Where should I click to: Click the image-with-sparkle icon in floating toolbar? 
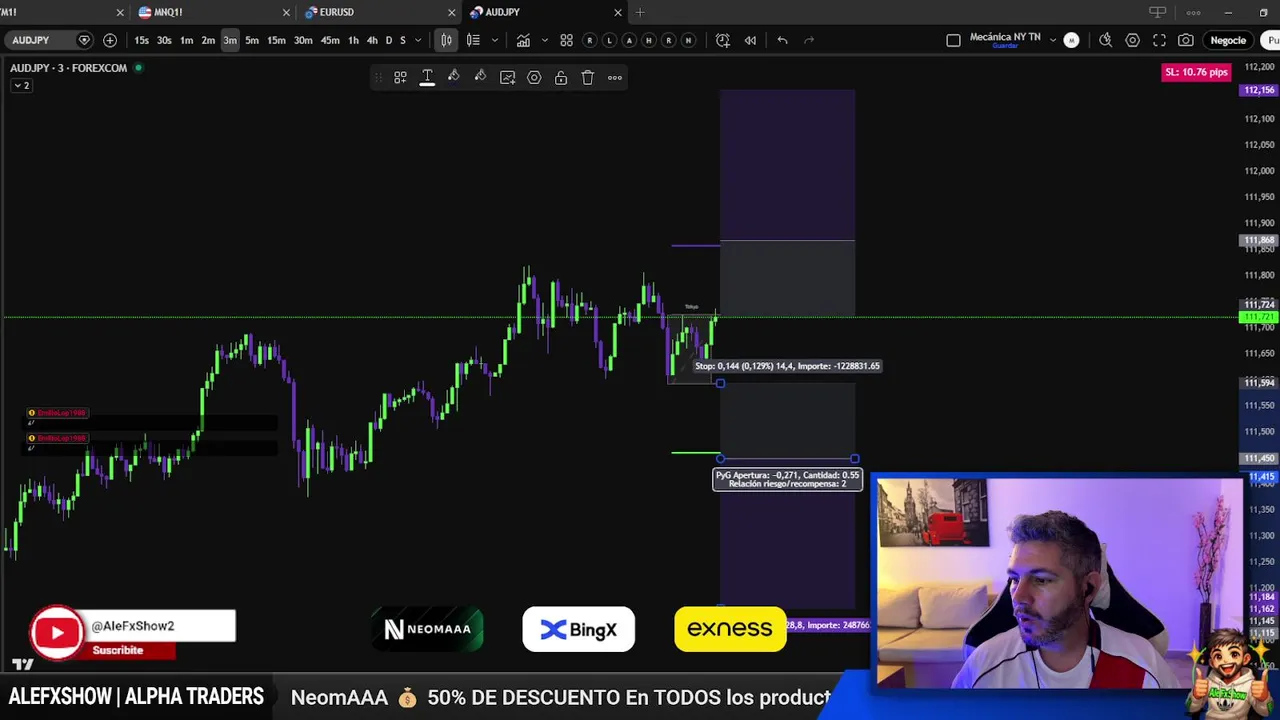tap(507, 77)
